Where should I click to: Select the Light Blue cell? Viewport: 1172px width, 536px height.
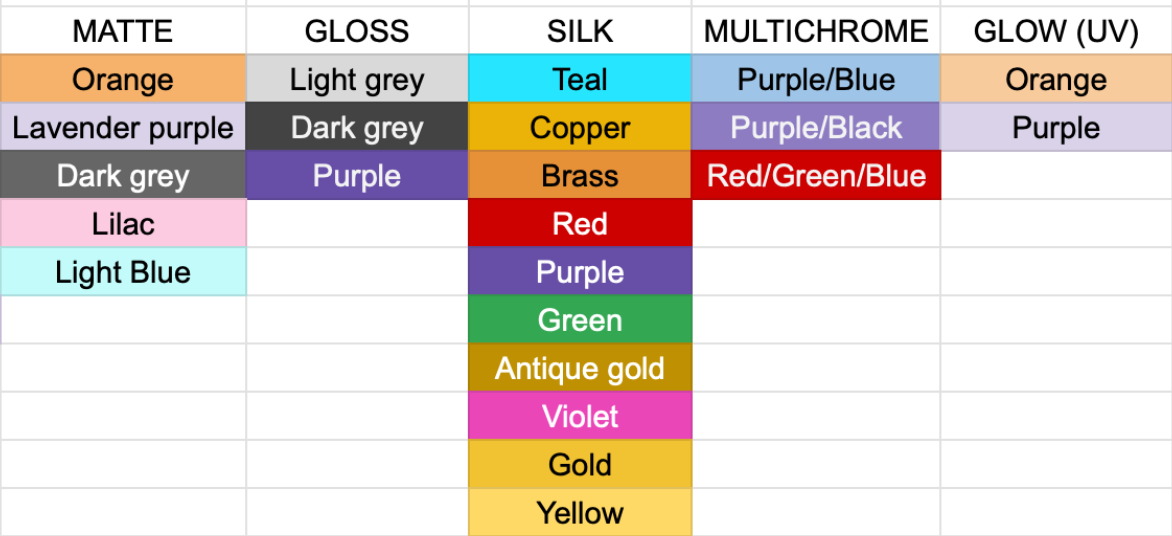click(123, 272)
